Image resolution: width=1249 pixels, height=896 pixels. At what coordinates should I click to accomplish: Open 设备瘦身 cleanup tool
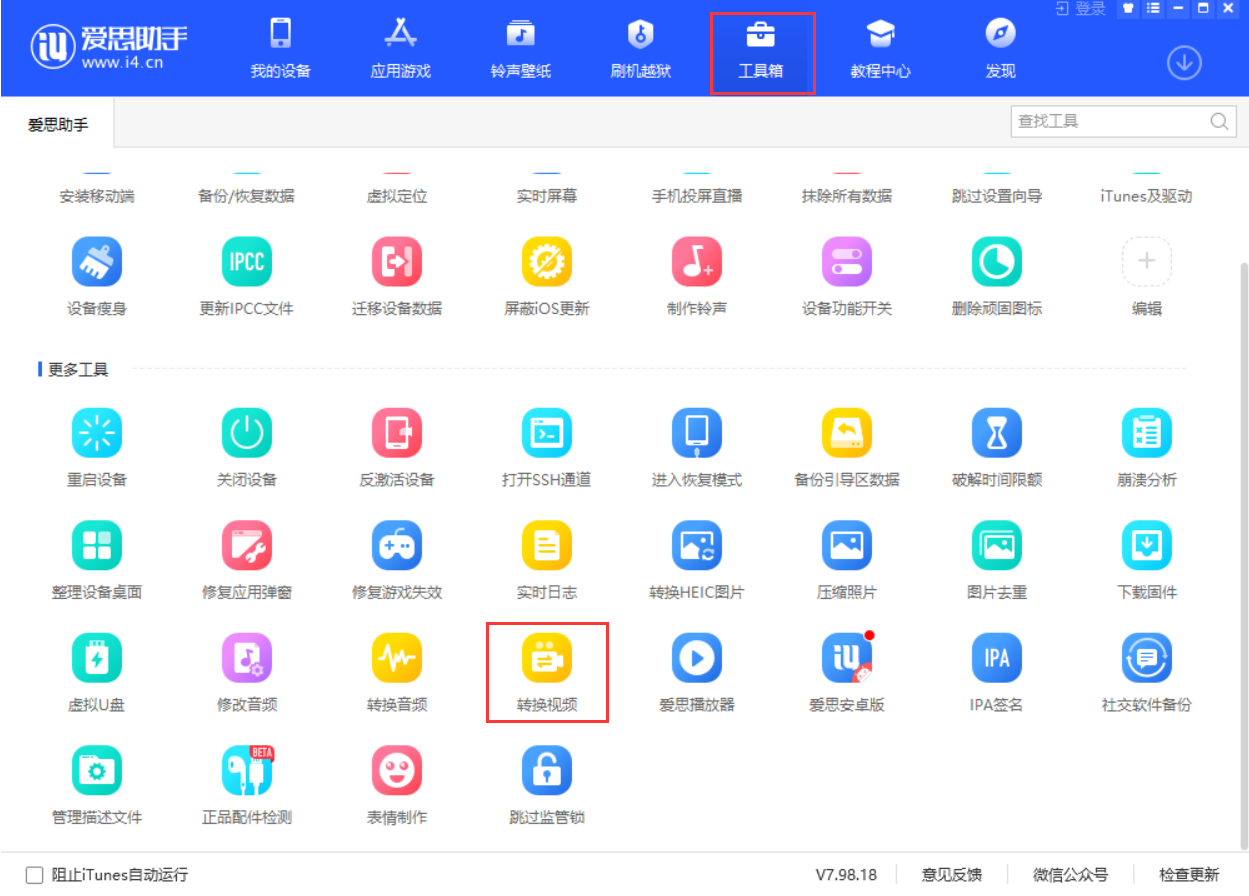97,262
